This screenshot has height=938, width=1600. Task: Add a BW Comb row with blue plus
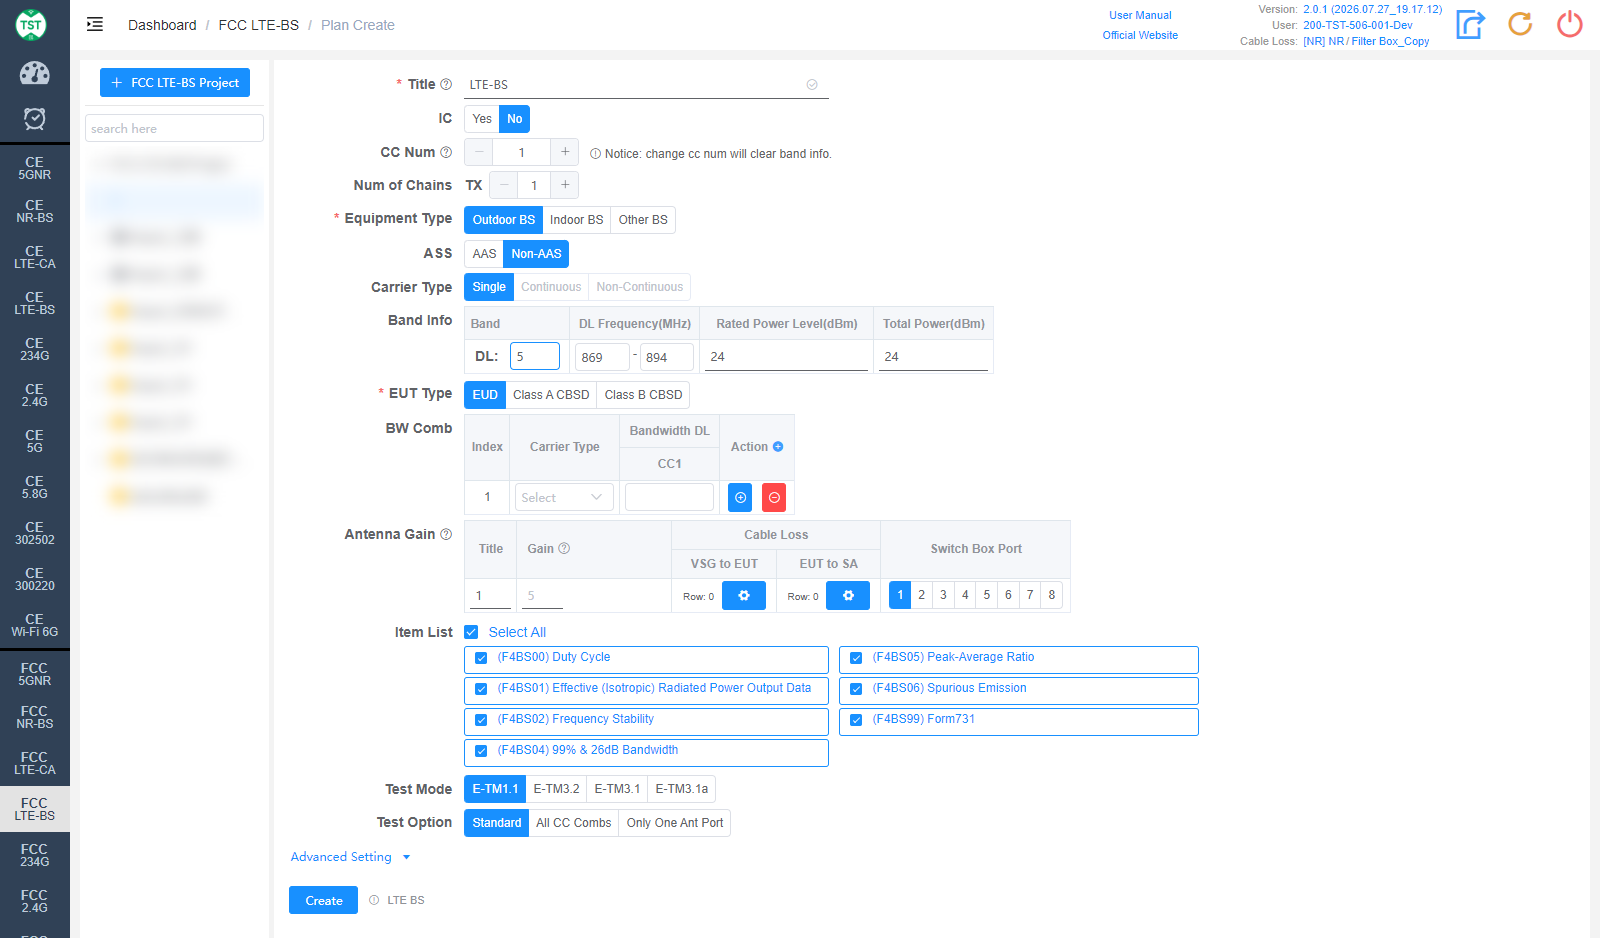740,497
